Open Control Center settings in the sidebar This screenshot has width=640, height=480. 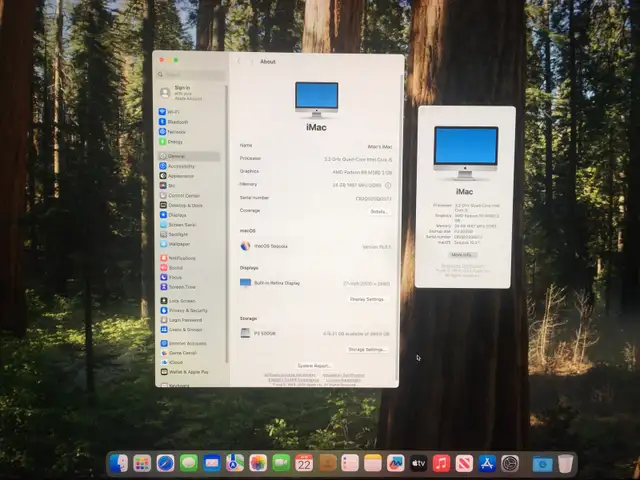[180, 196]
